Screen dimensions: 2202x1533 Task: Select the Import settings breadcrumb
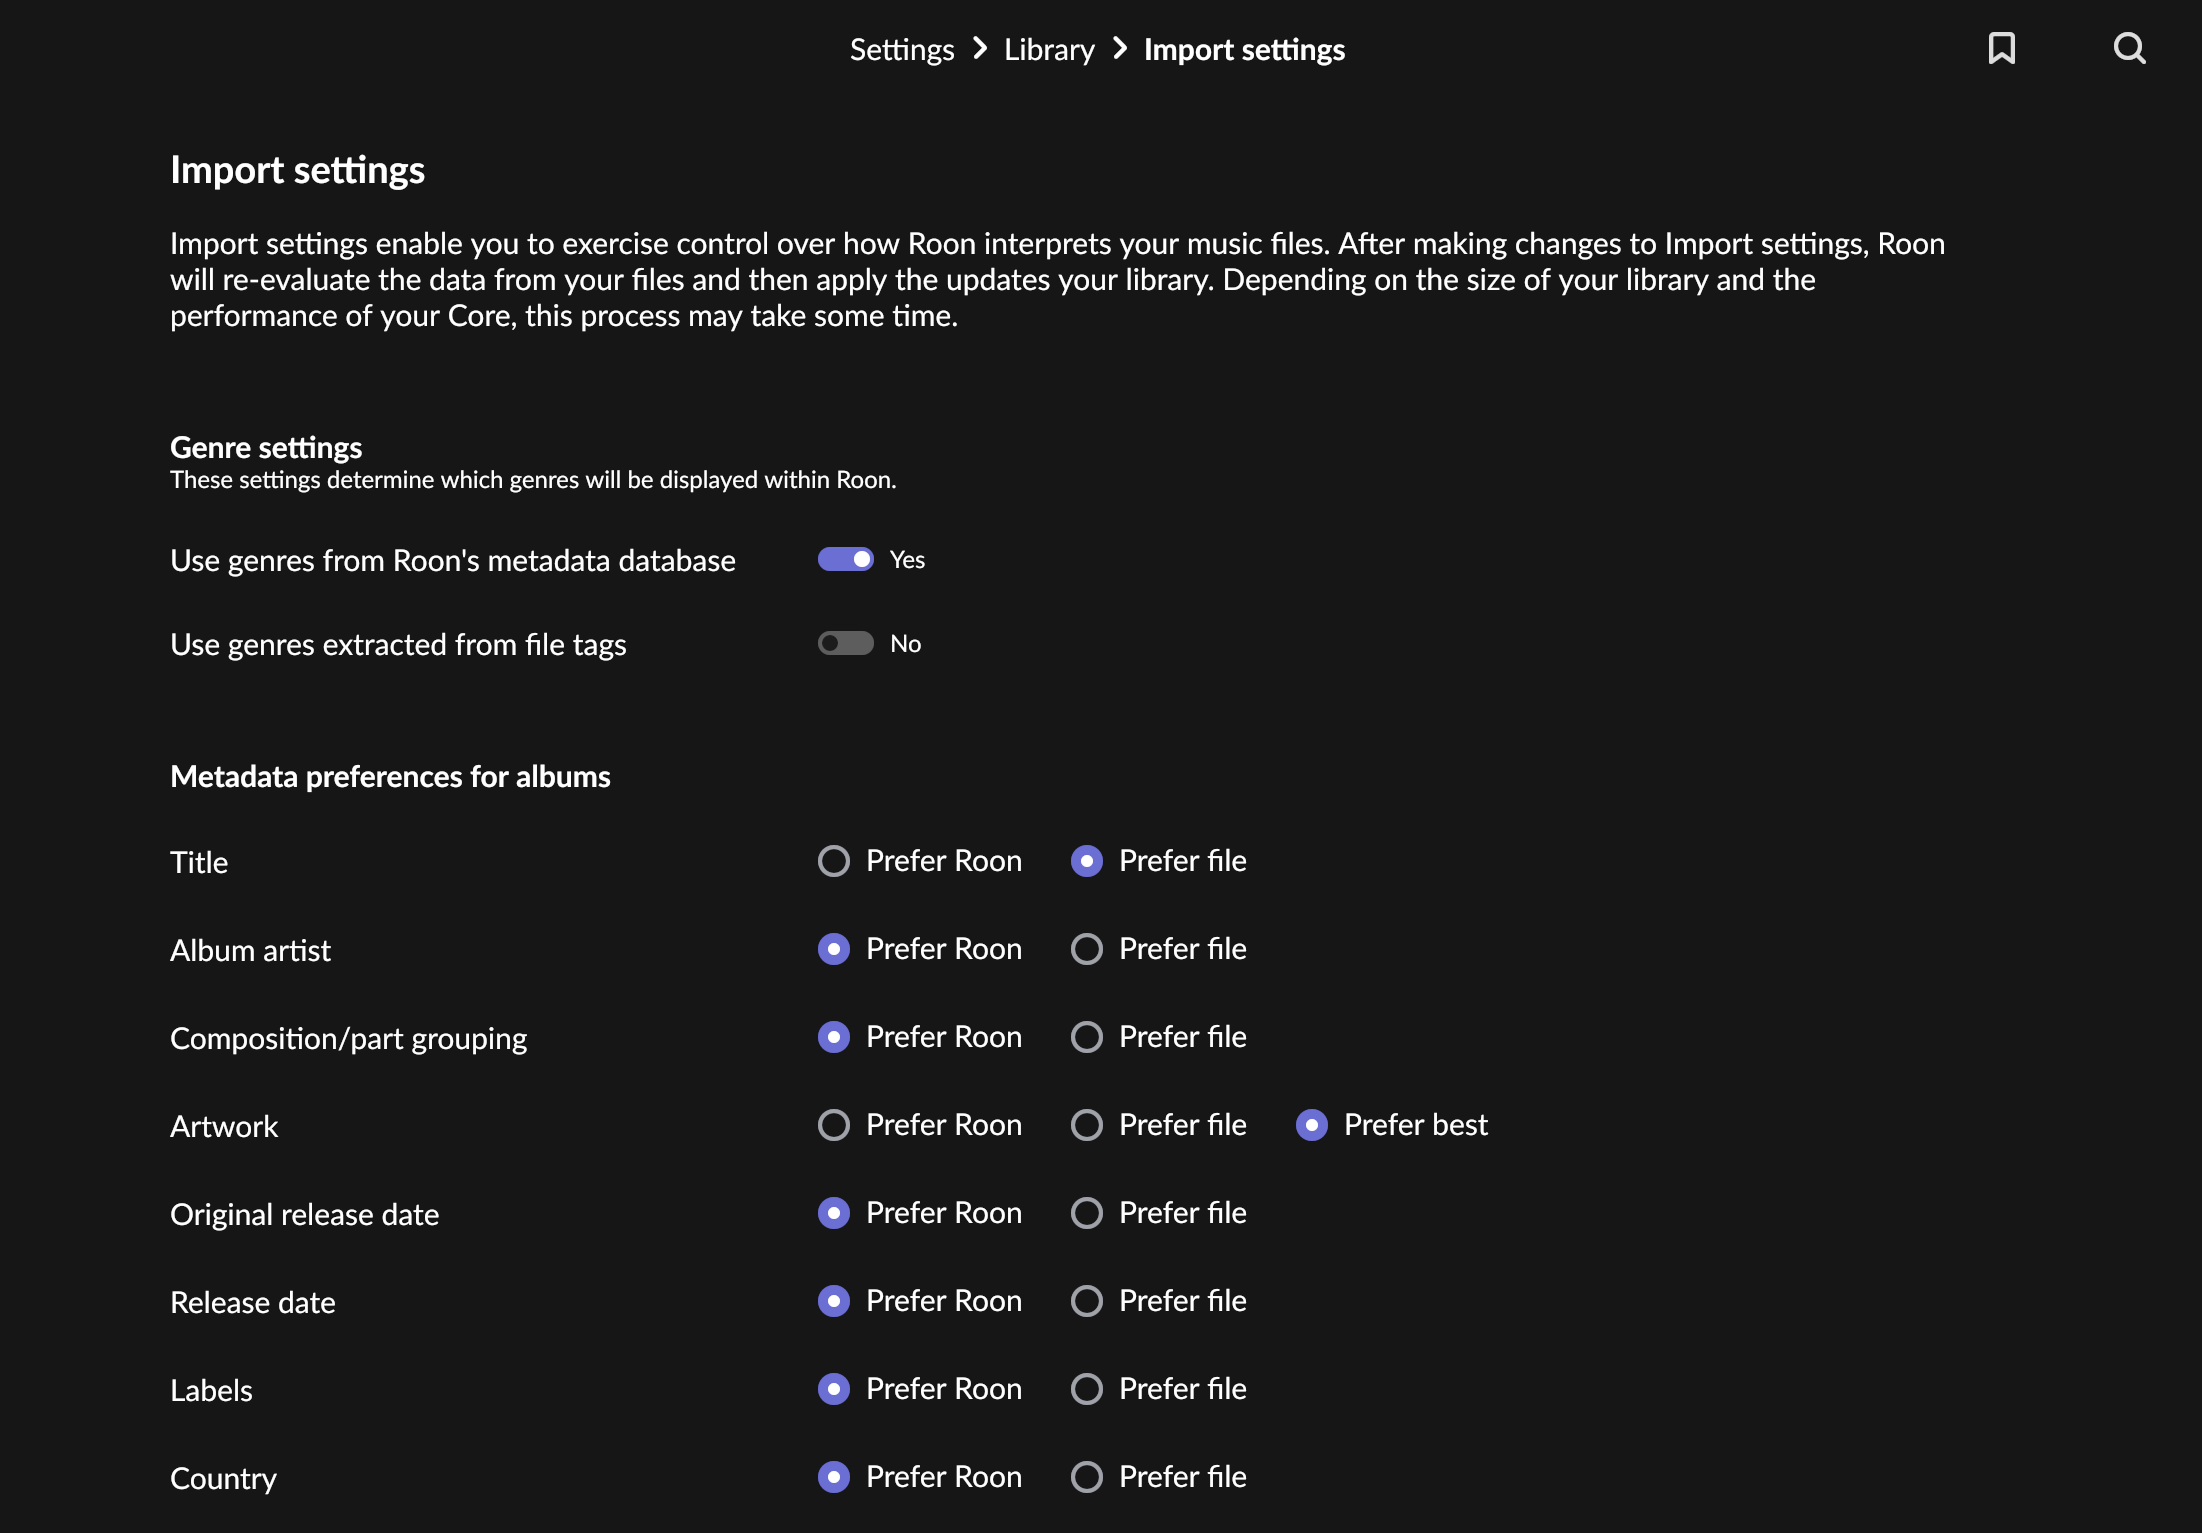click(x=1244, y=49)
